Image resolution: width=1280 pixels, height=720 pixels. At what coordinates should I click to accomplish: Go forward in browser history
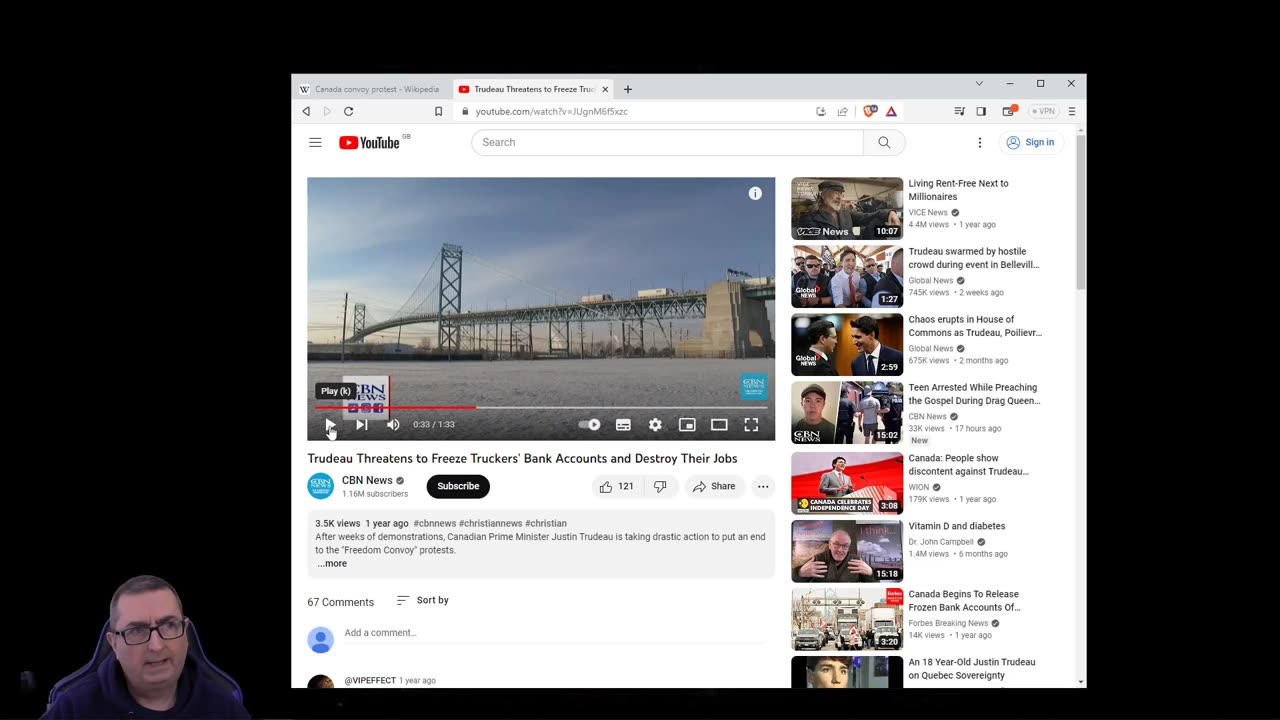pyautogui.click(x=327, y=111)
